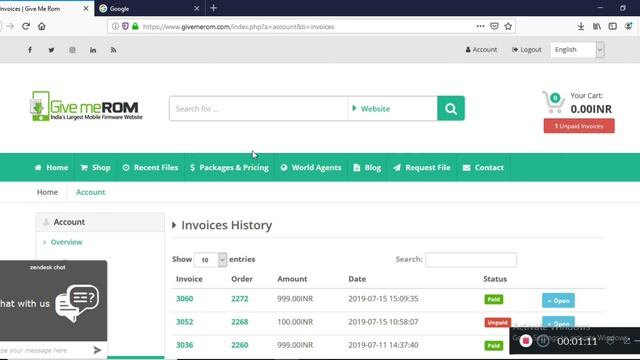The height and width of the screenshot is (360, 640).
Task: Open the Instagram social icon
Action: coord(72,50)
